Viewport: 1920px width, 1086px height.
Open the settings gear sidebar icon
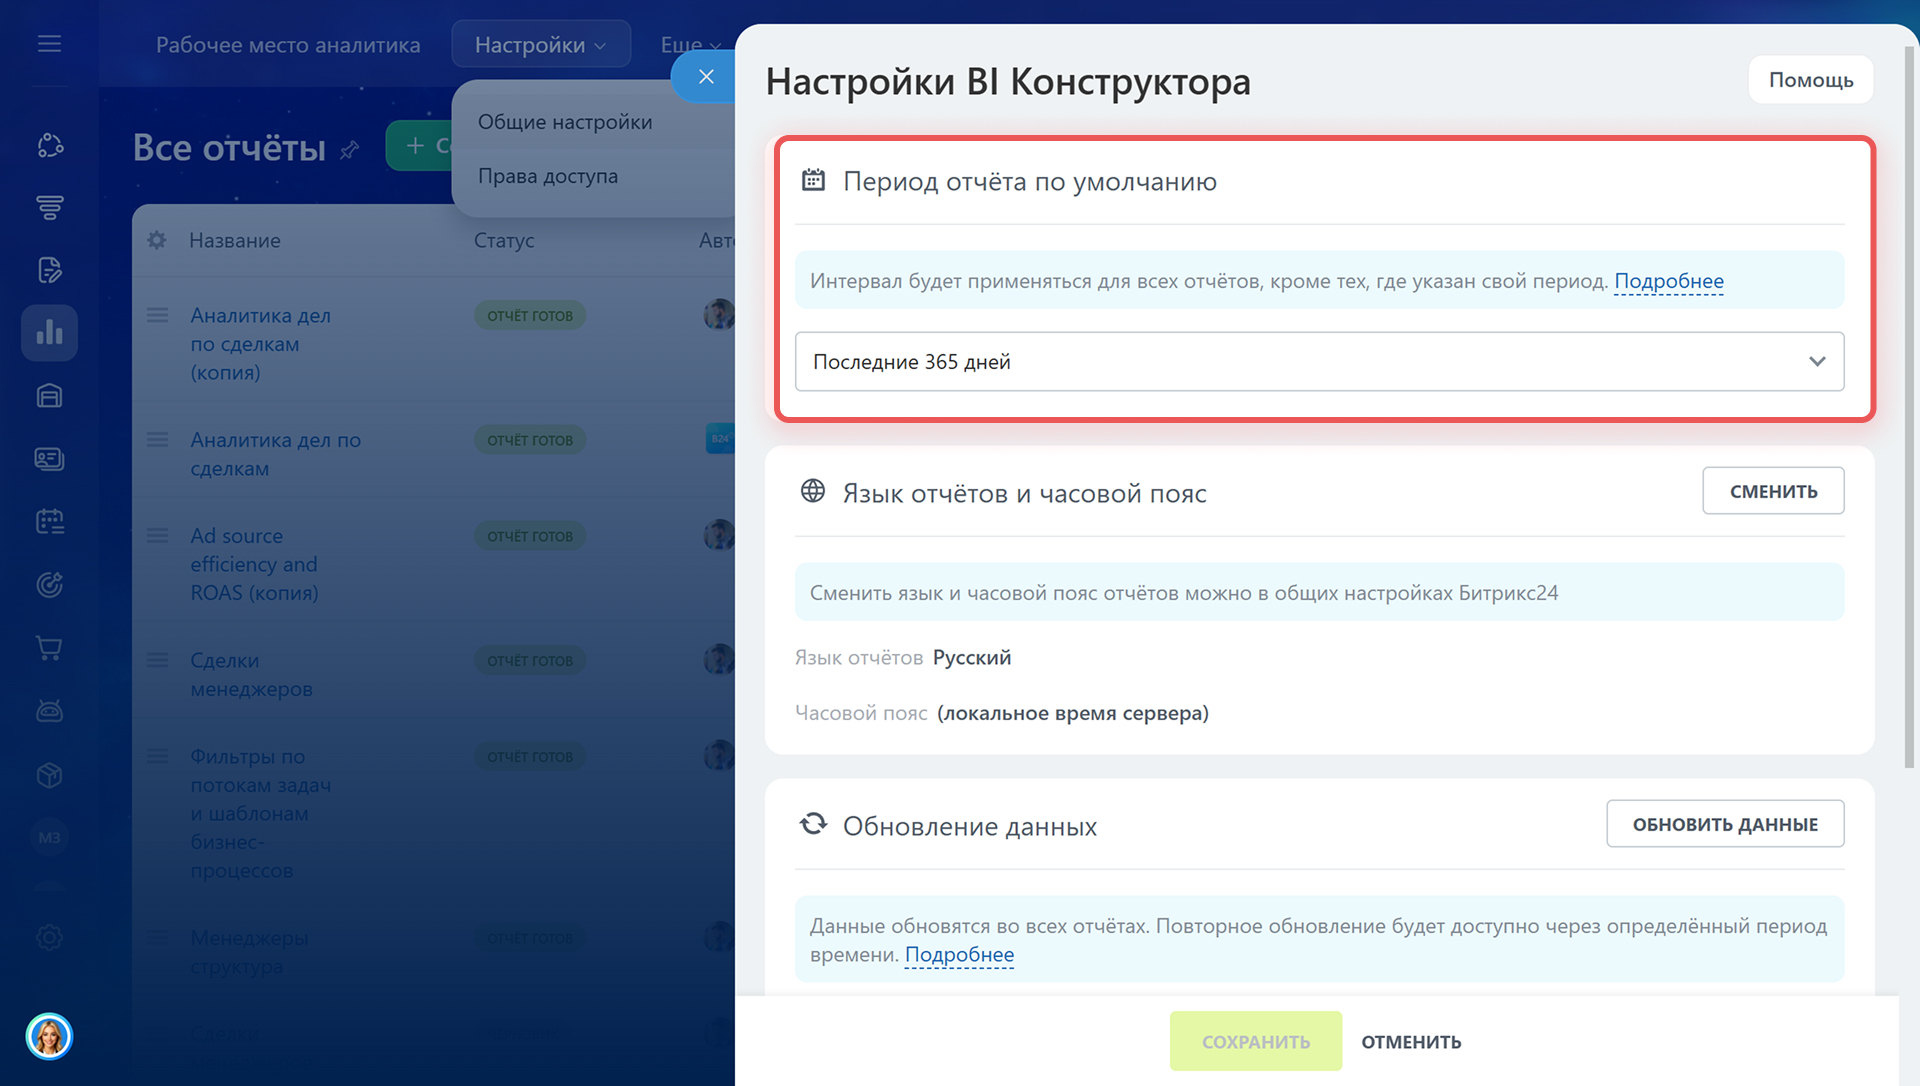(x=49, y=937)
